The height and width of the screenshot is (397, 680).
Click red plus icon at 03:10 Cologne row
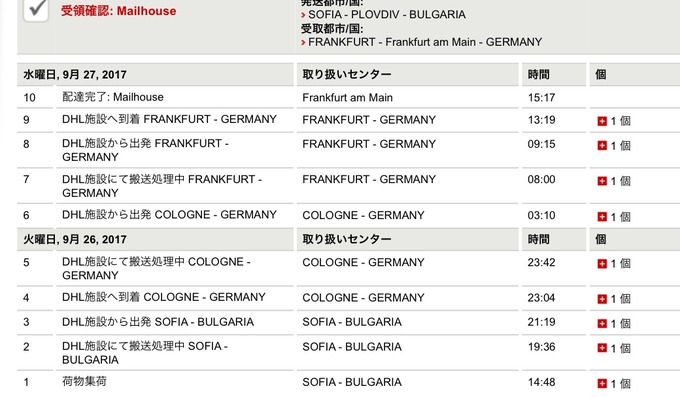(x=602, y=217)
